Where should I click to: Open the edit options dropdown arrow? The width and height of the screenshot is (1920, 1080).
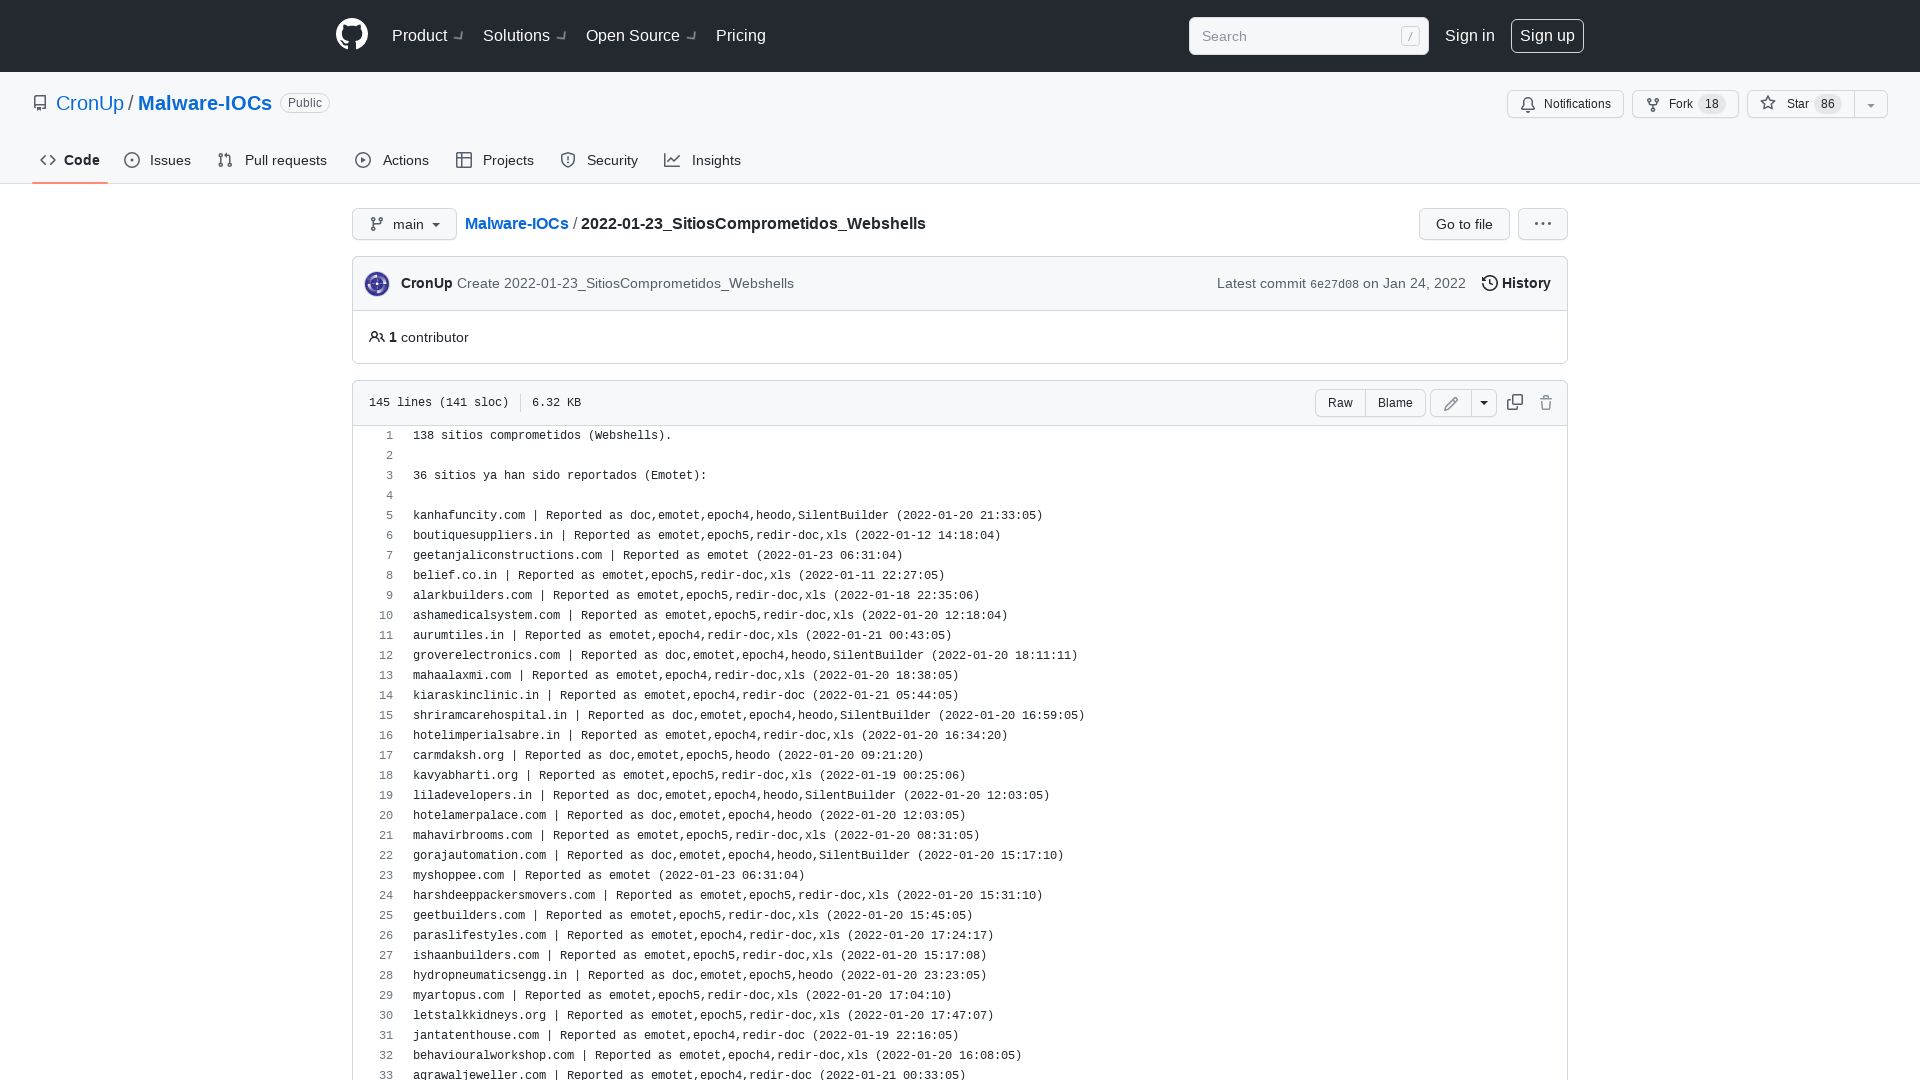coord(1484,403)
